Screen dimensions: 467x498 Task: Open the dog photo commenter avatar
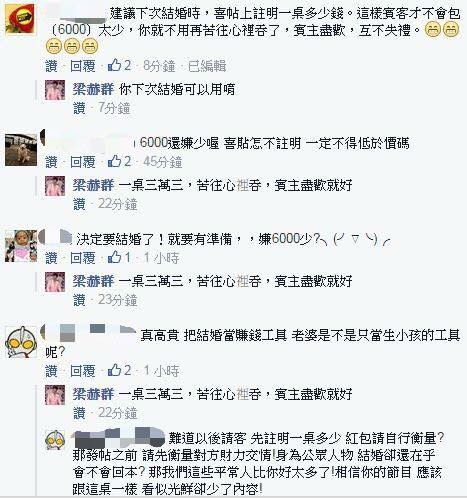click(x=21, y=150)
